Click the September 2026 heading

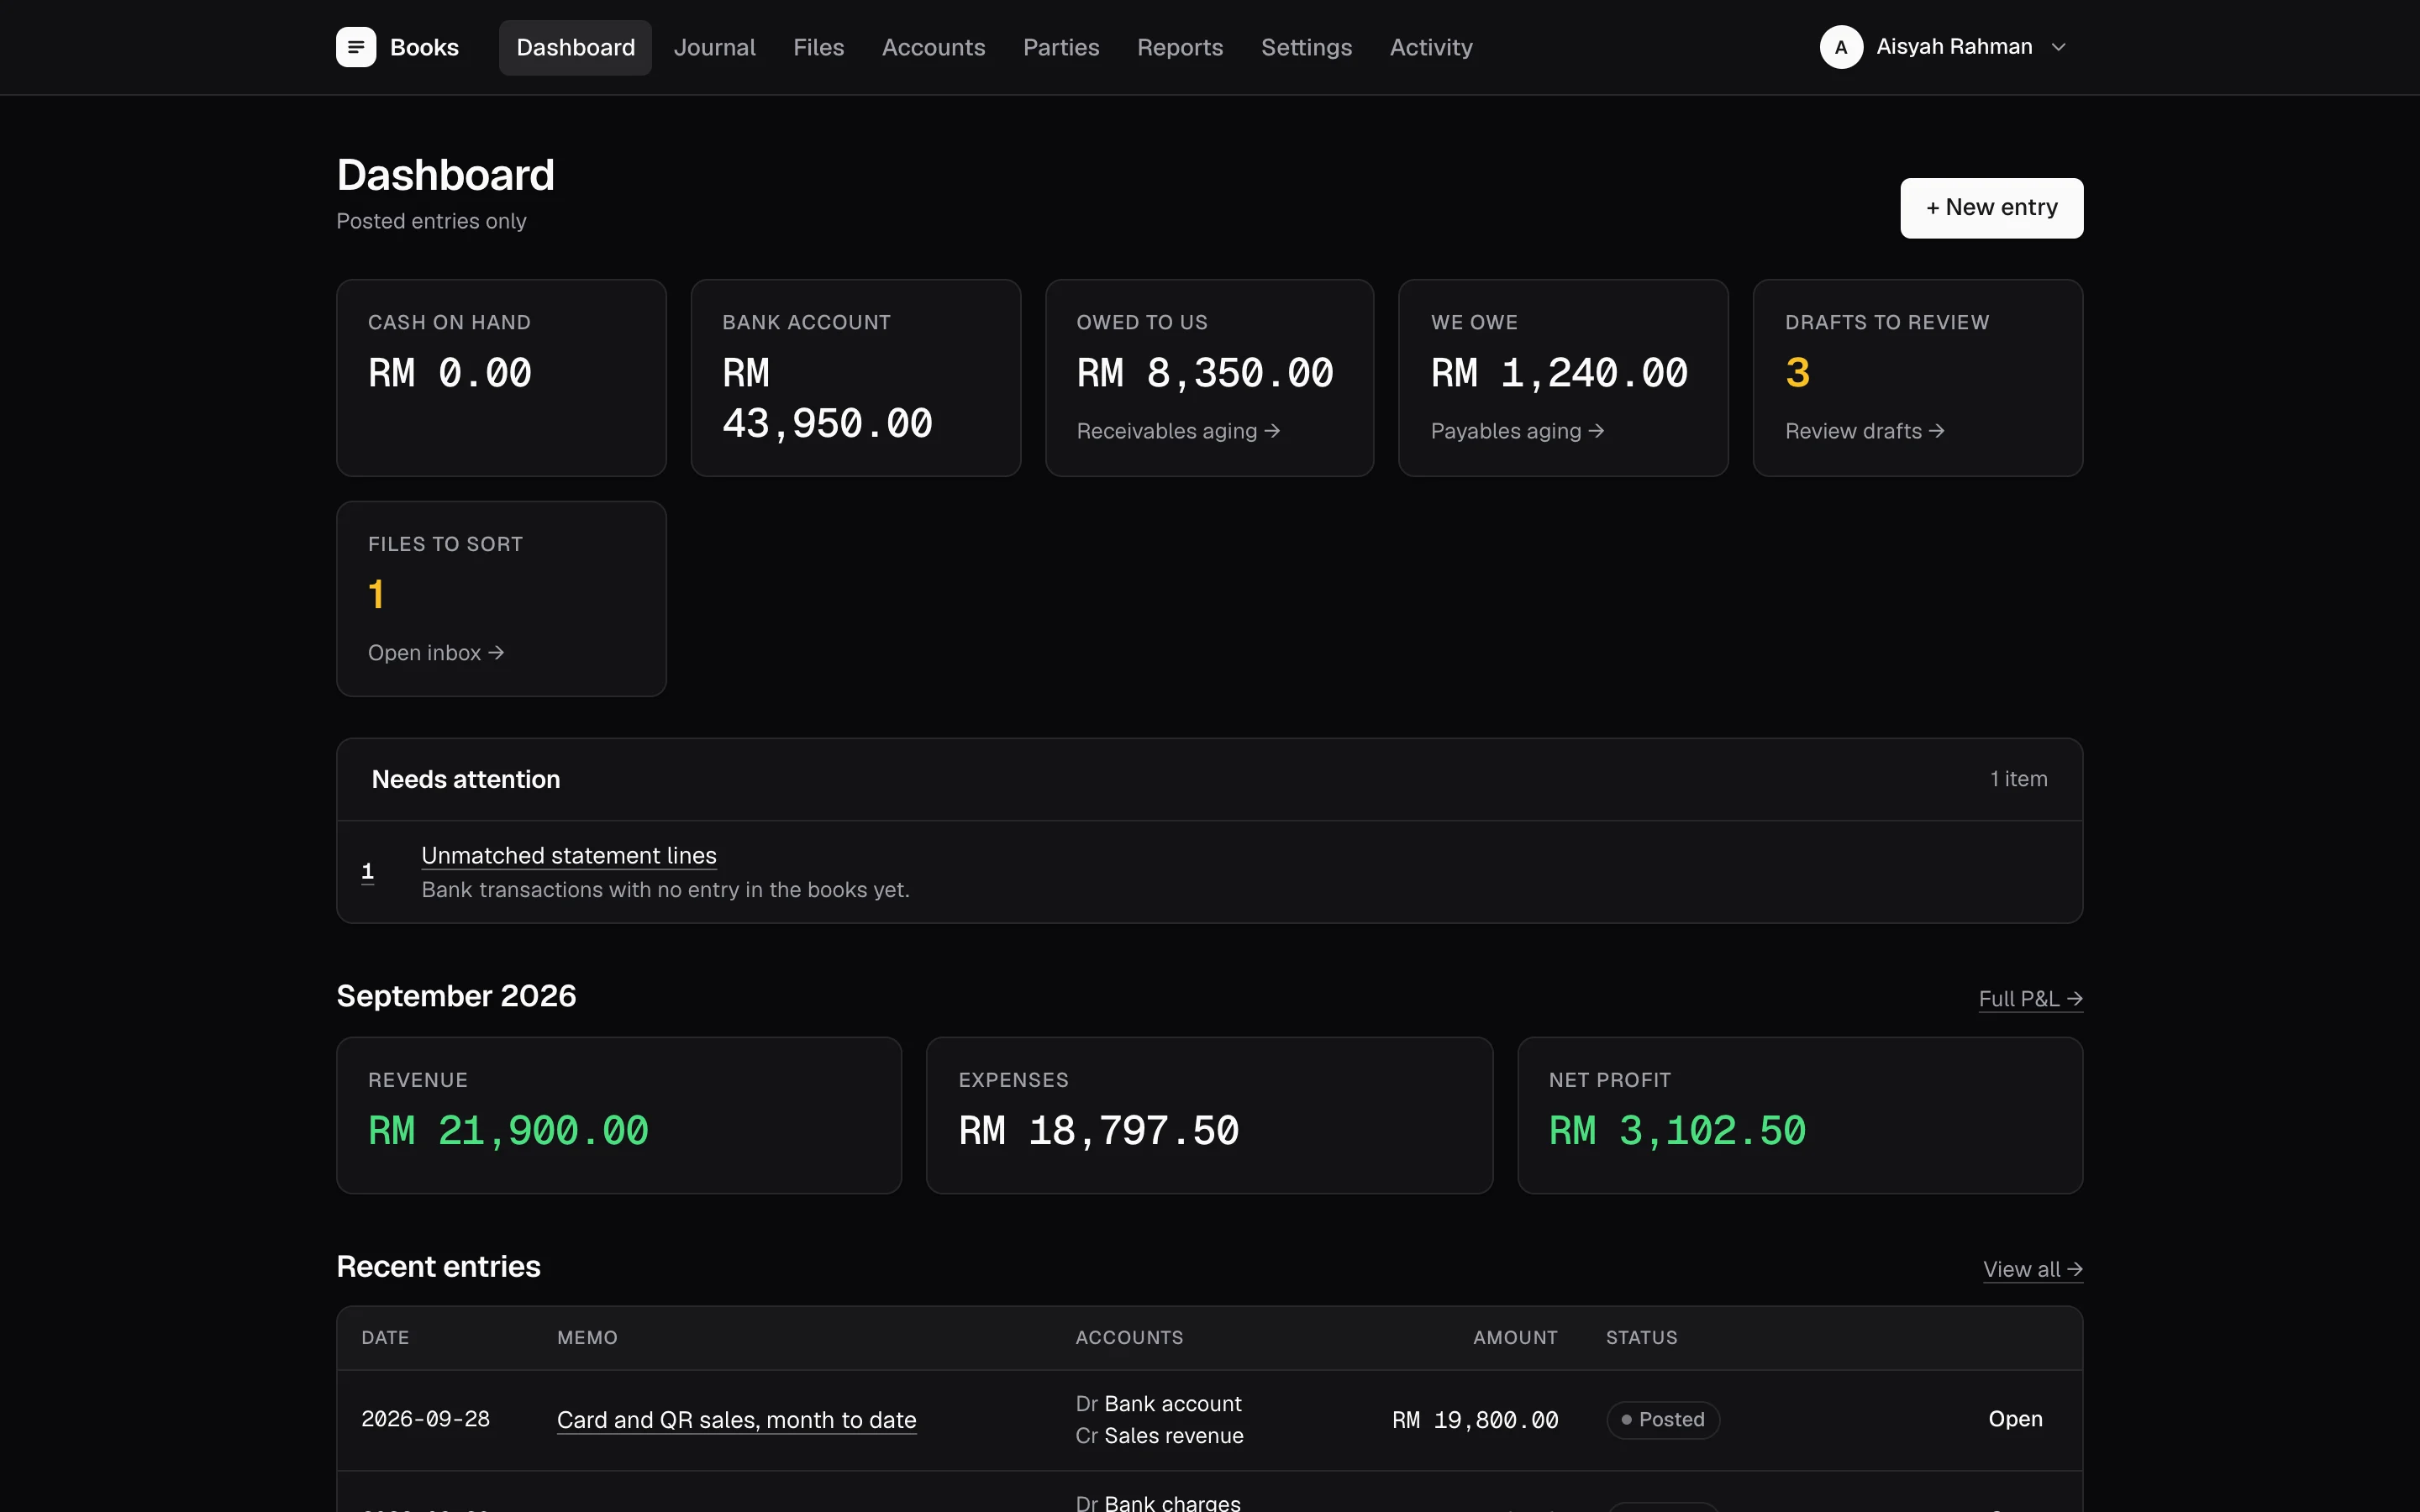pos(456,996)
